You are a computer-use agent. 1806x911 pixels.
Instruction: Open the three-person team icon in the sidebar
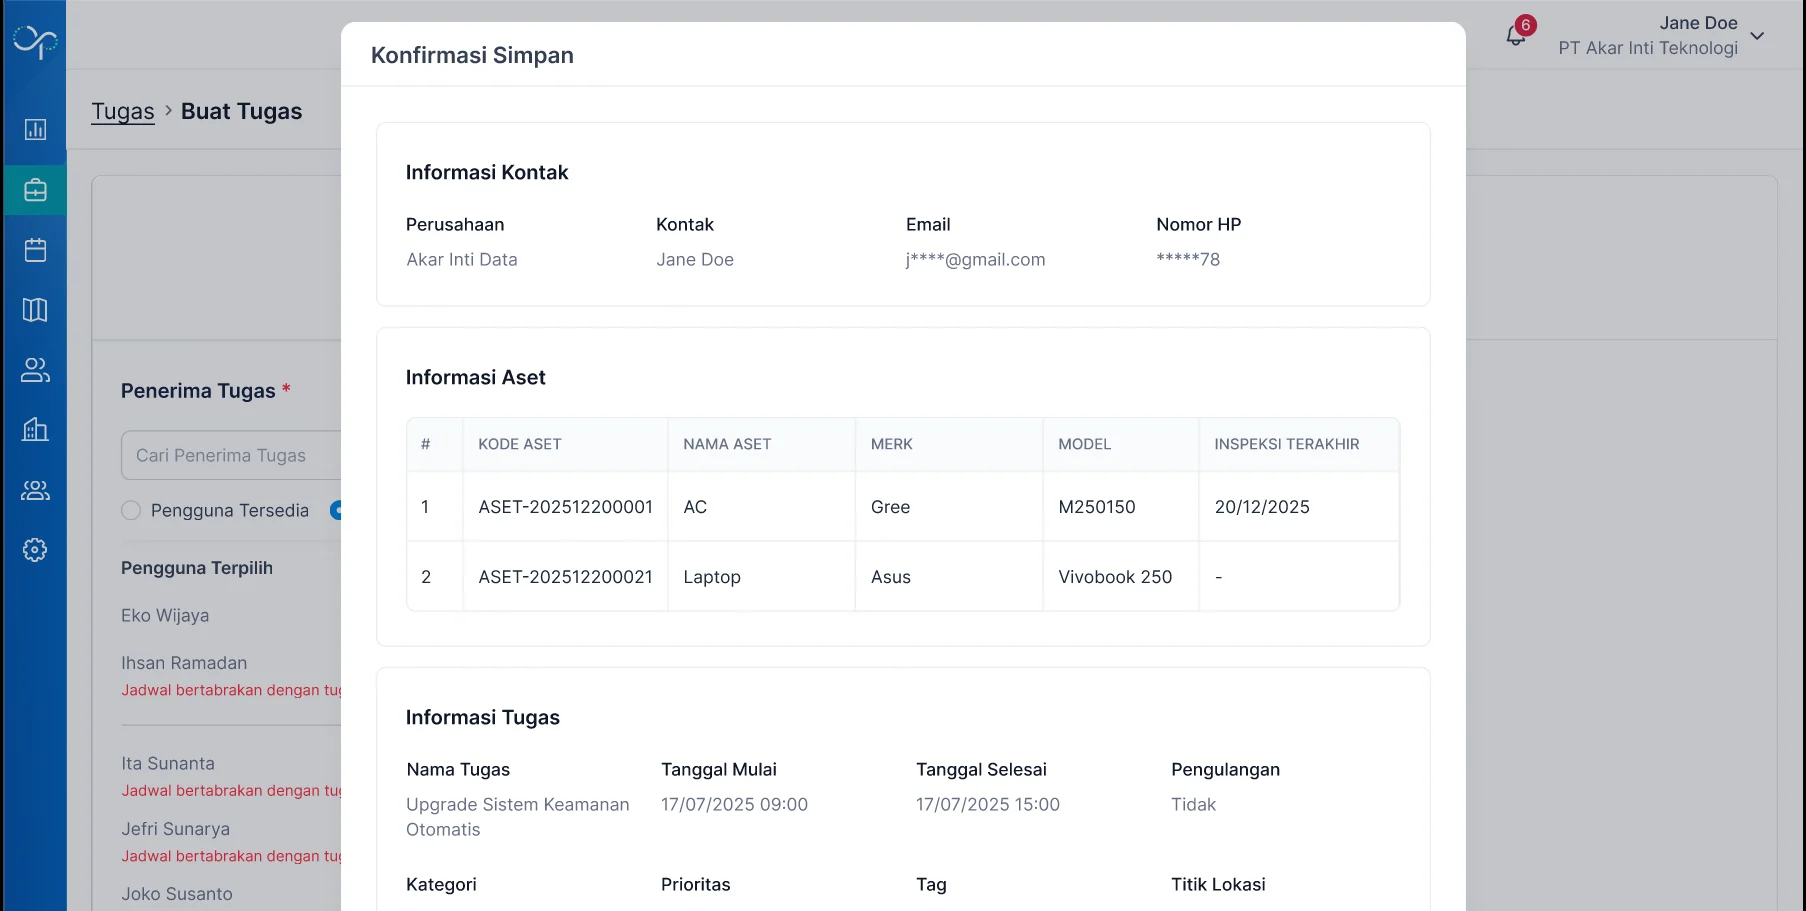(x=35, y=490)
